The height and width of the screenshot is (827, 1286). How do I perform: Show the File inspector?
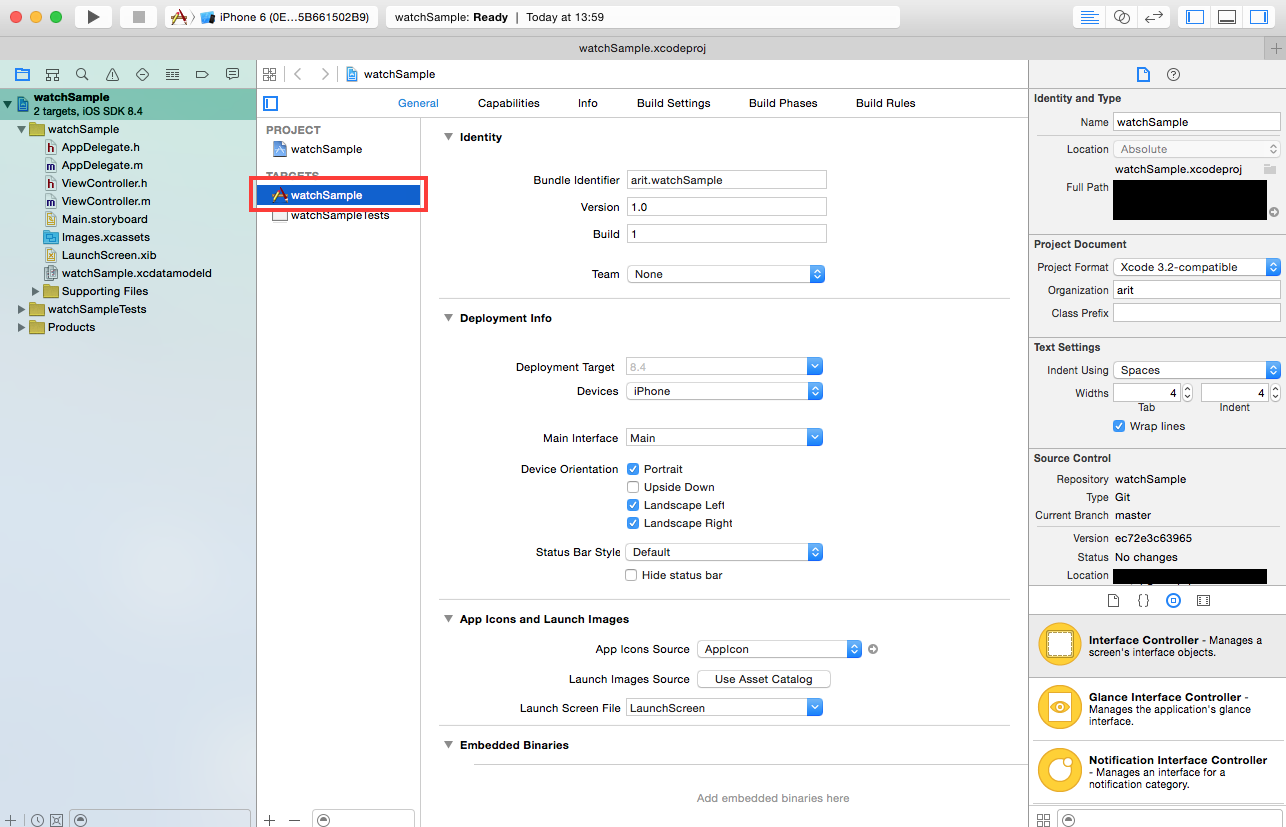click(x=1143, y=75)
